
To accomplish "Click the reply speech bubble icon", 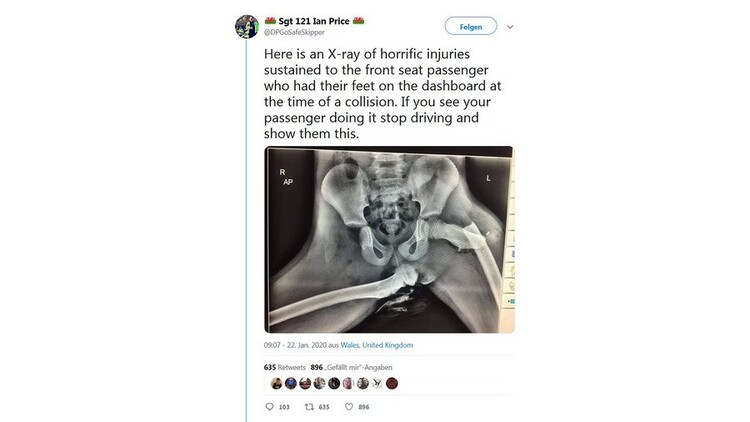I will click(x=269, y=407).
